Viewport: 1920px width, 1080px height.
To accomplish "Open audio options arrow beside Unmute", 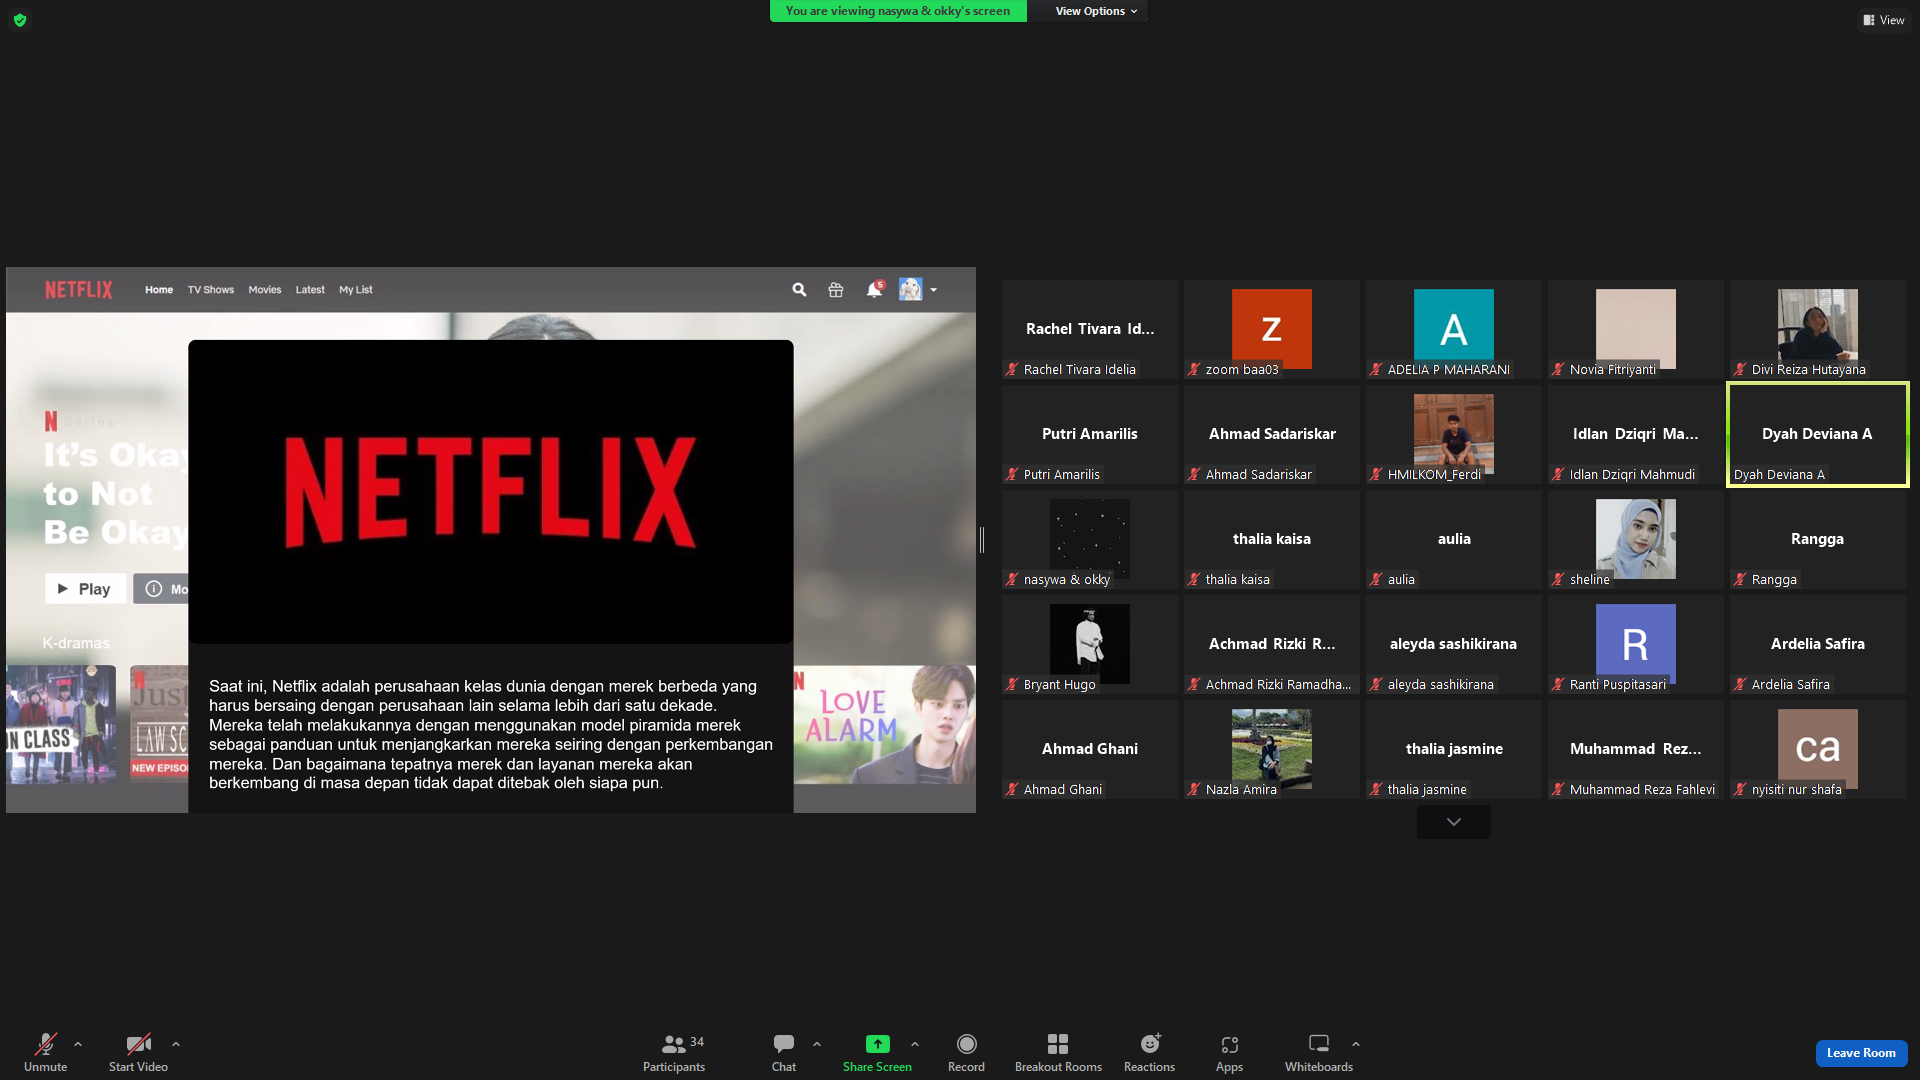I will [x=78, y=1044].
